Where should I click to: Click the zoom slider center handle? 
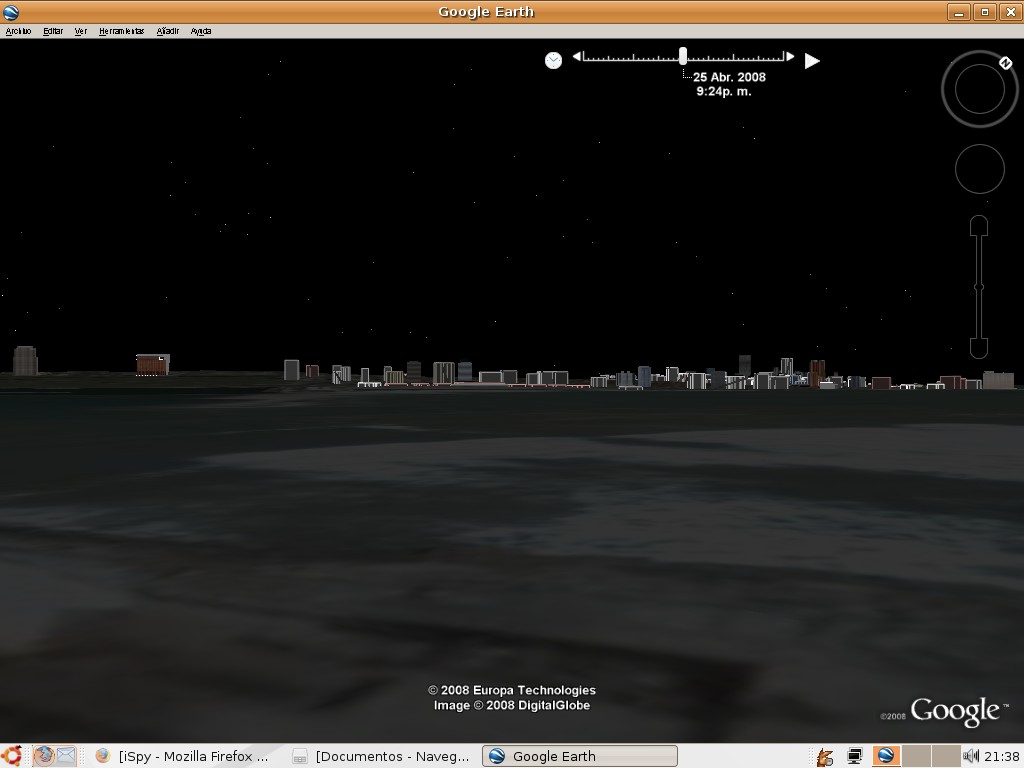coord(979,287)
